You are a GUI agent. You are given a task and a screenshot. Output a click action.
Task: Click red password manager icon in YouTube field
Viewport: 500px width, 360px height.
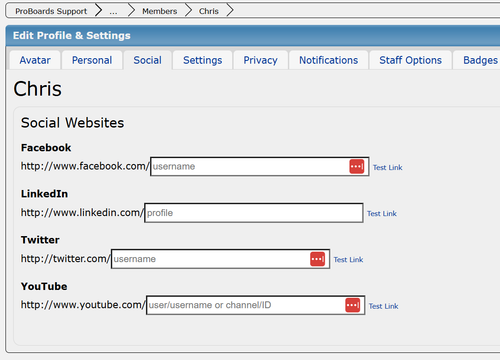[352, 305]
